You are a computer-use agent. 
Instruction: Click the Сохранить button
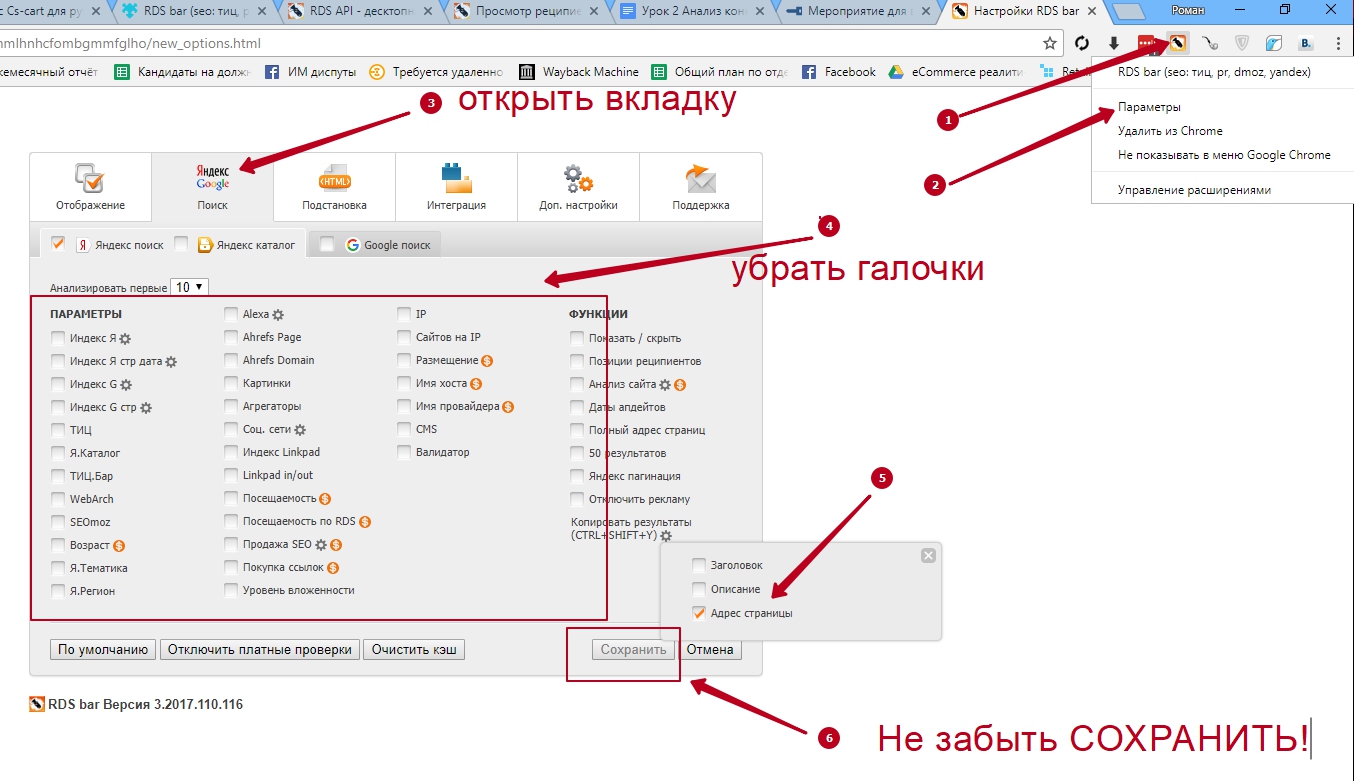(633, 650)
